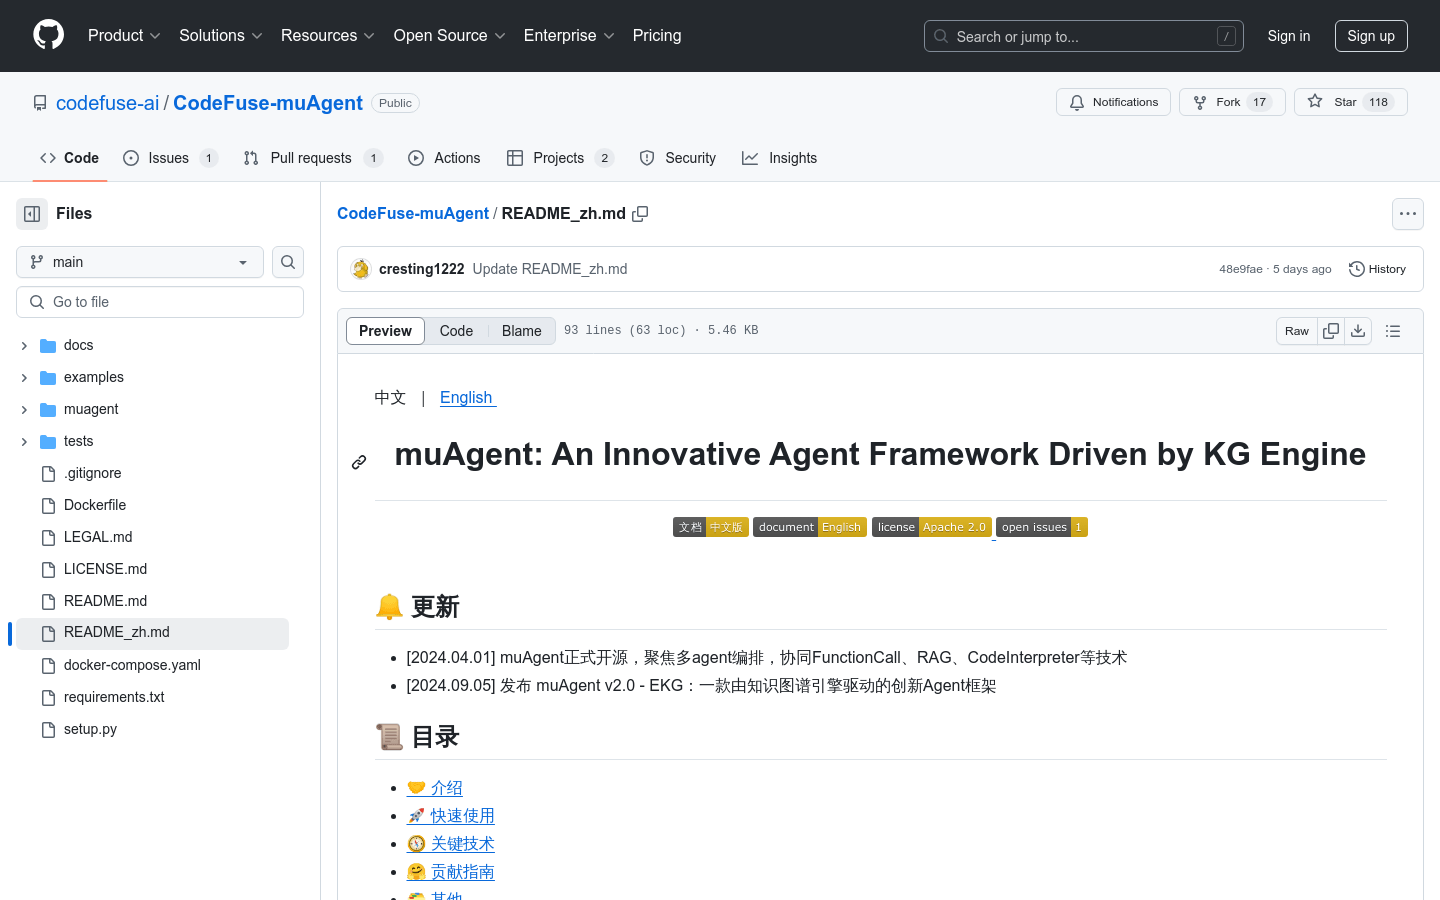Open the Open Source menu dropdown

pos(450,36)
